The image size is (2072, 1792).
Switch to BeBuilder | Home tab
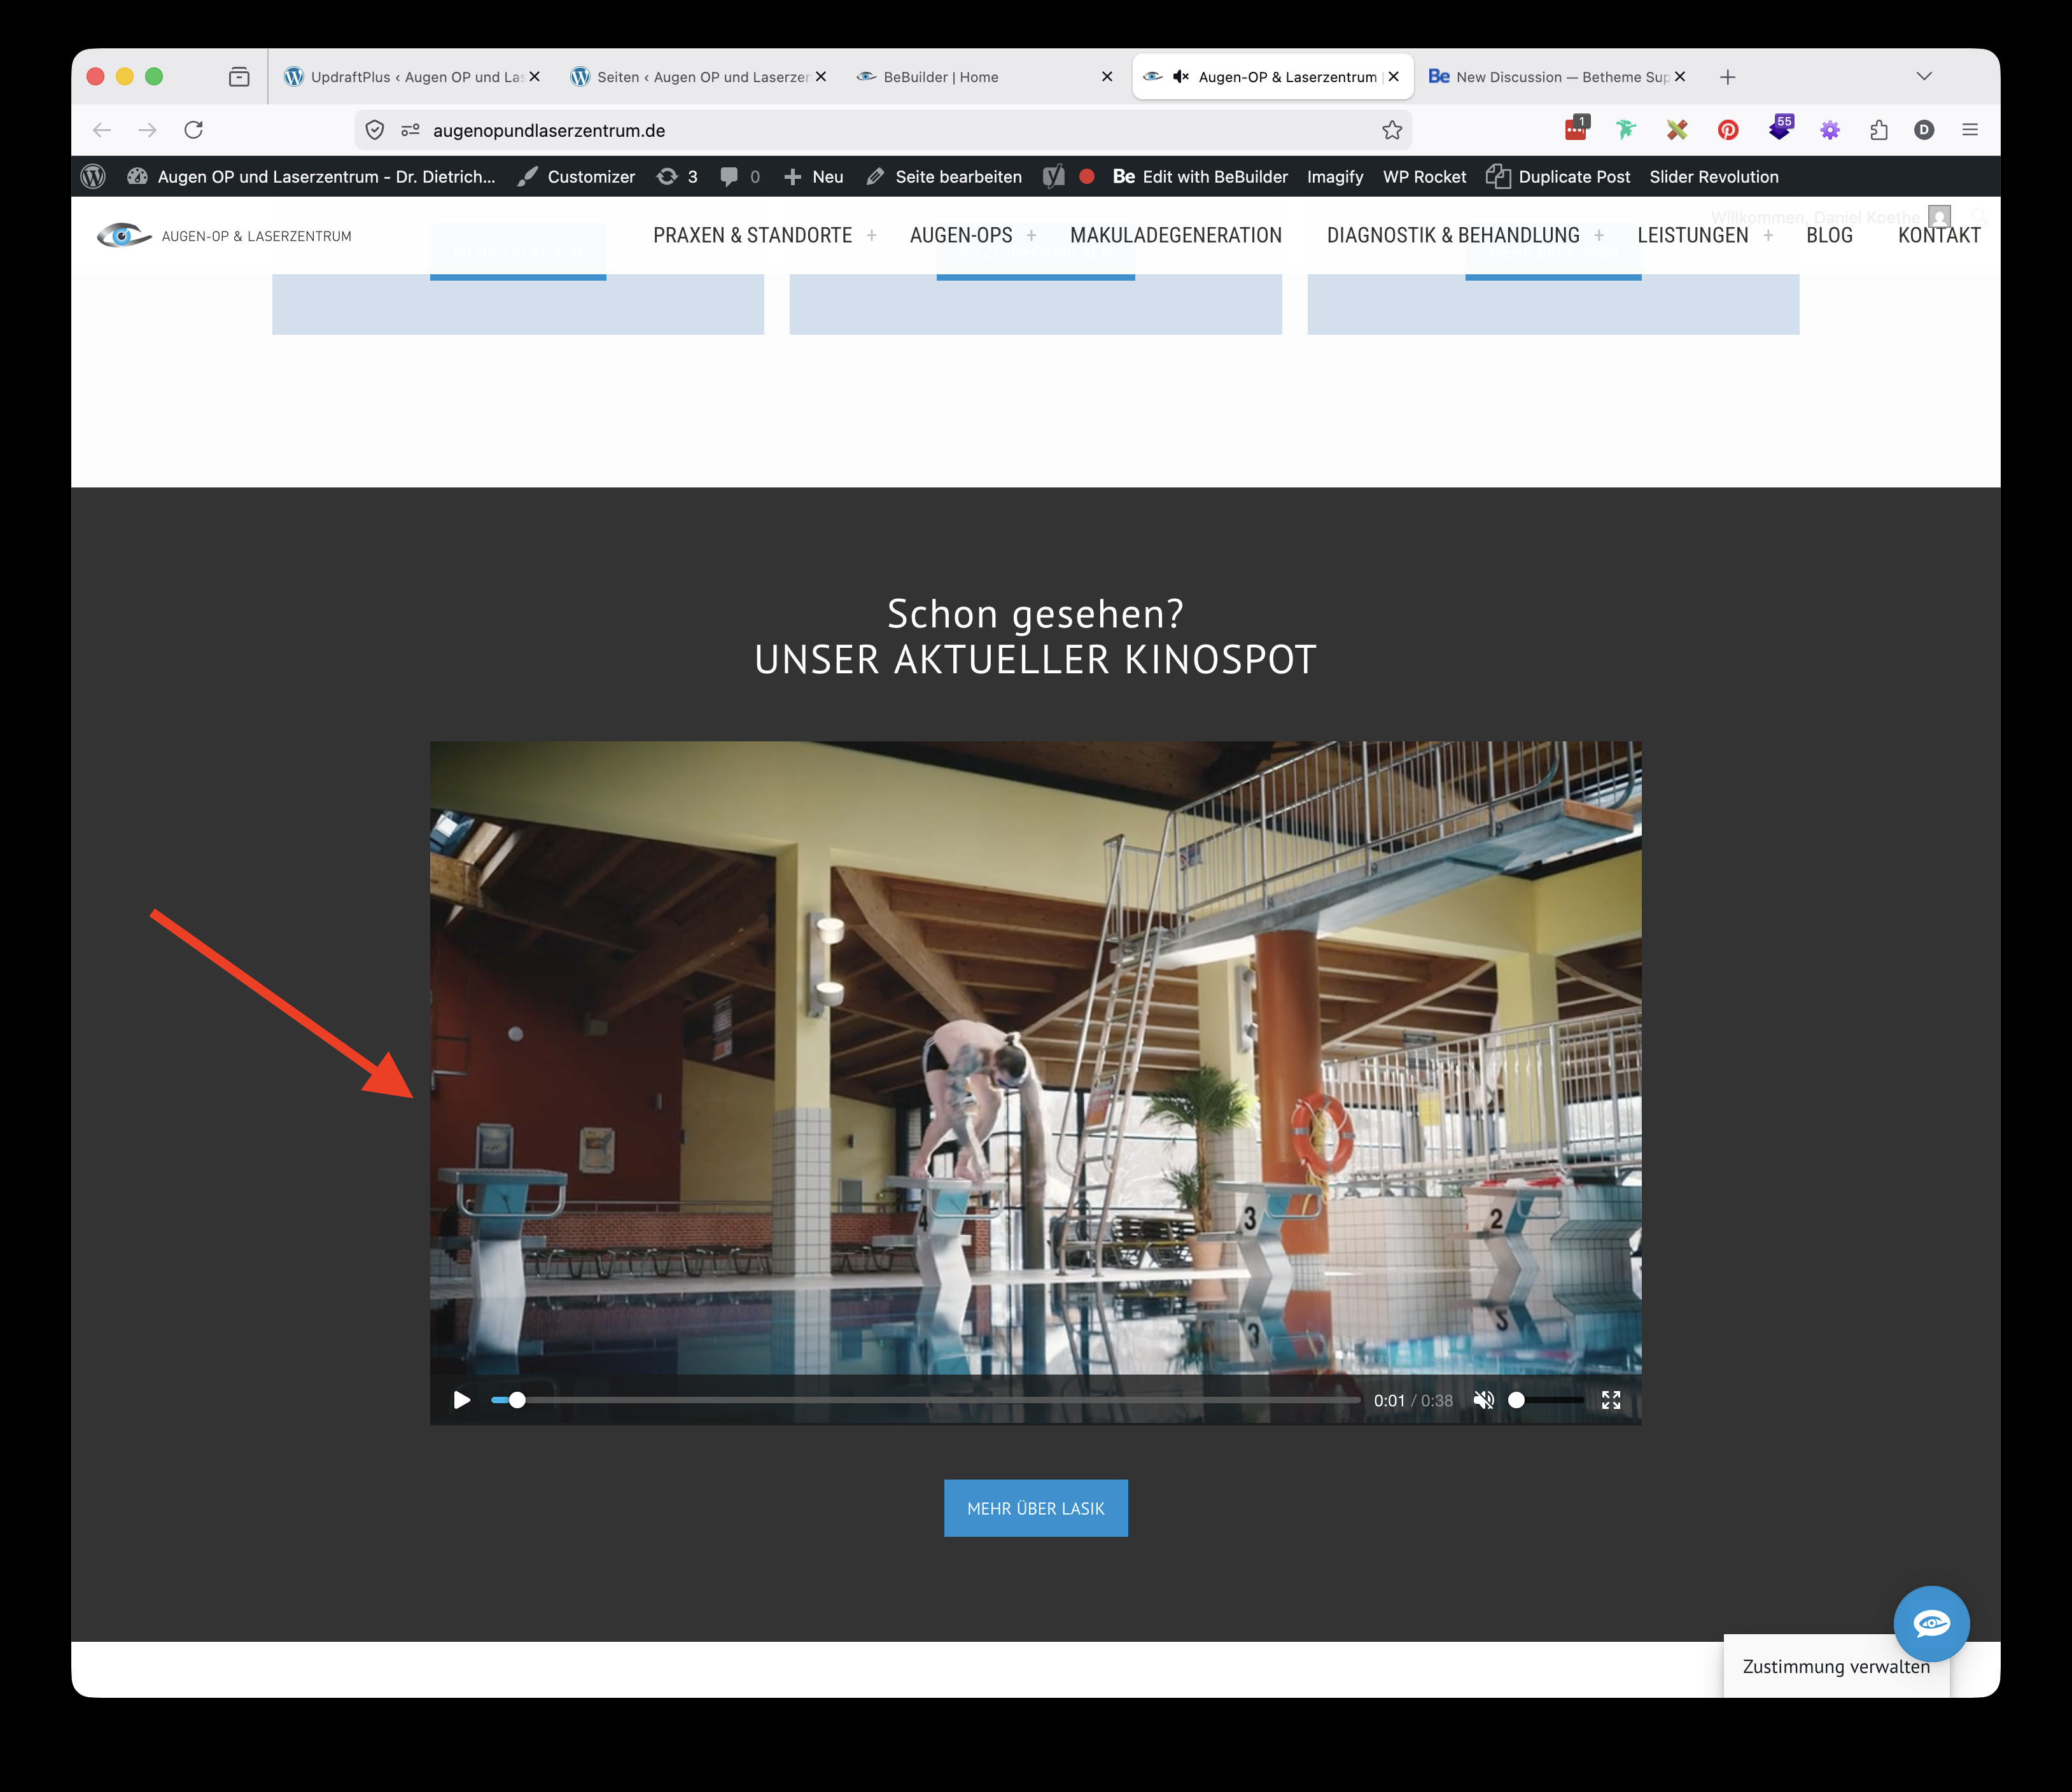pos(940,77)
